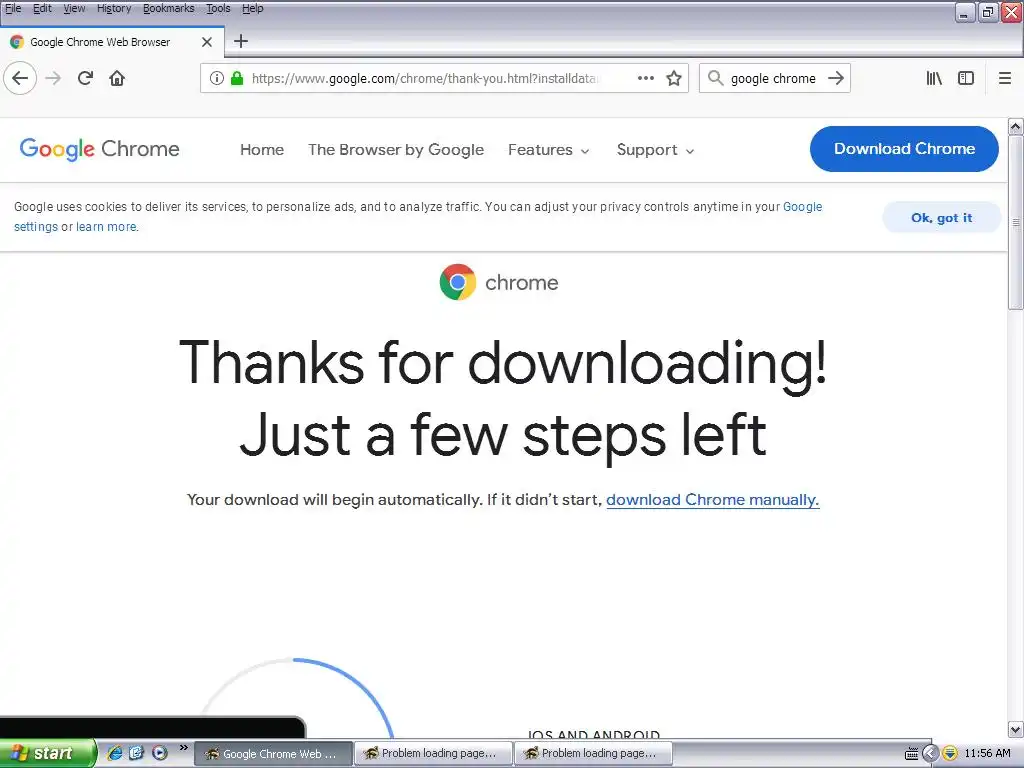Click the Download Chrome button
This screenshot has height=768, width=1024.
point(904,149)
